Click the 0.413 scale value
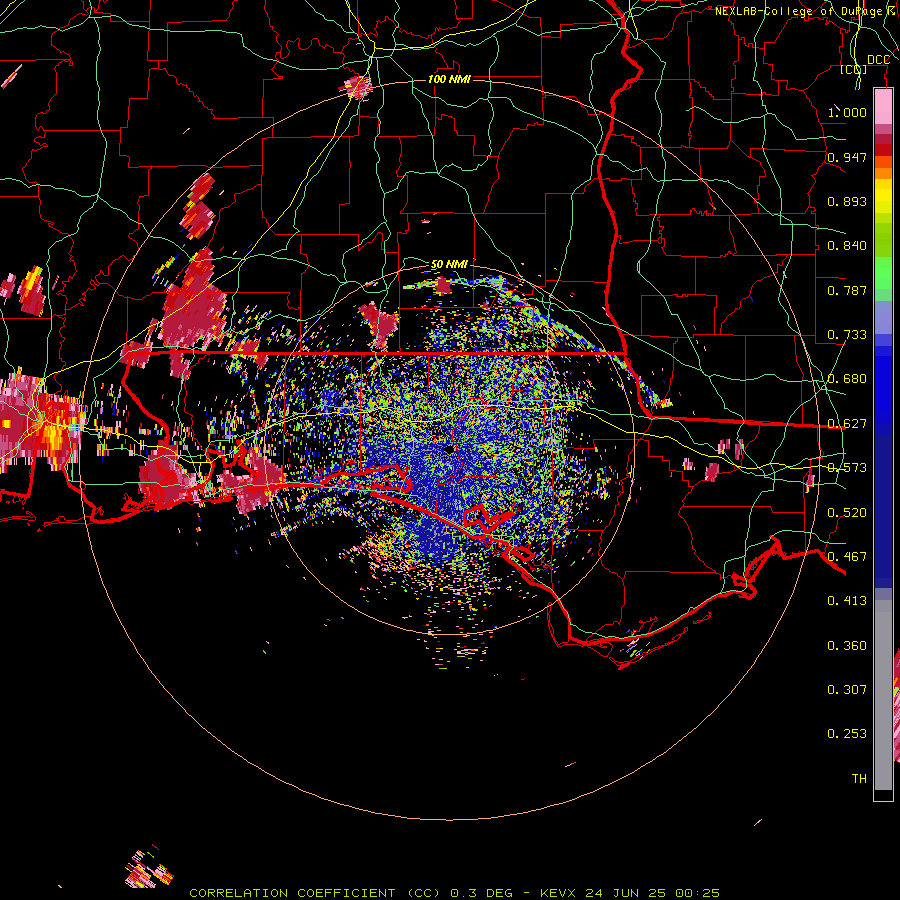This screenshot has width=900, height=900. 847,601
